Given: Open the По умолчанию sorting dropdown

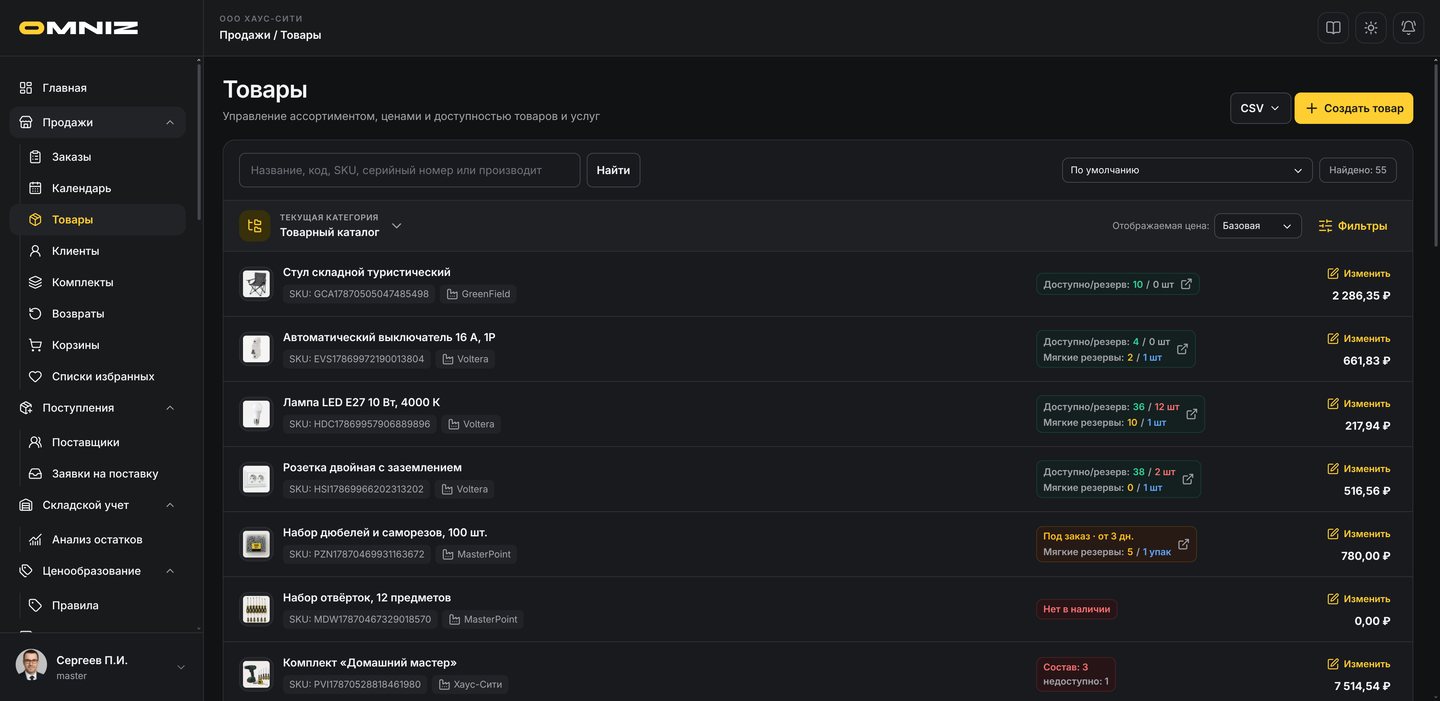Looking at the screenshot, I should click(x=1187, y=170).
